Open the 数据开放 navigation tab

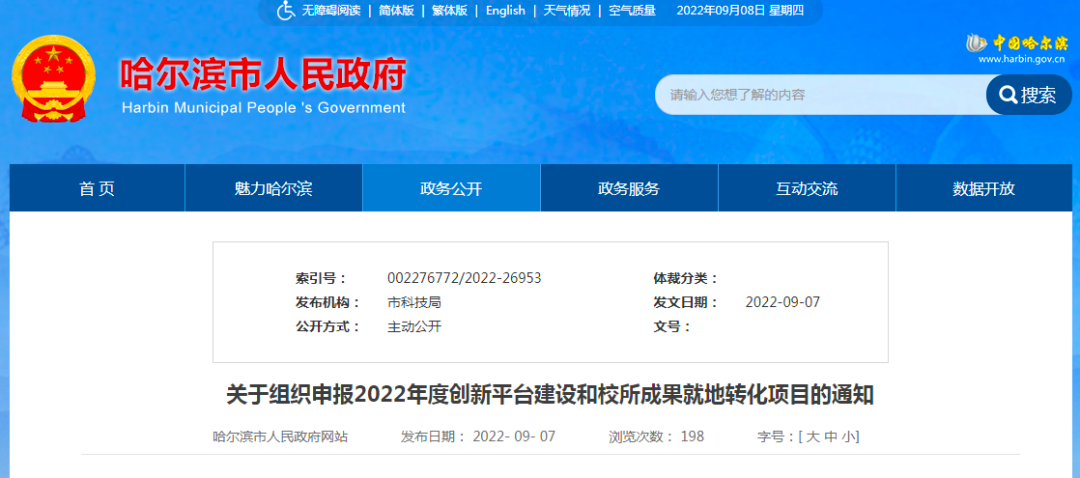(984, 189)
